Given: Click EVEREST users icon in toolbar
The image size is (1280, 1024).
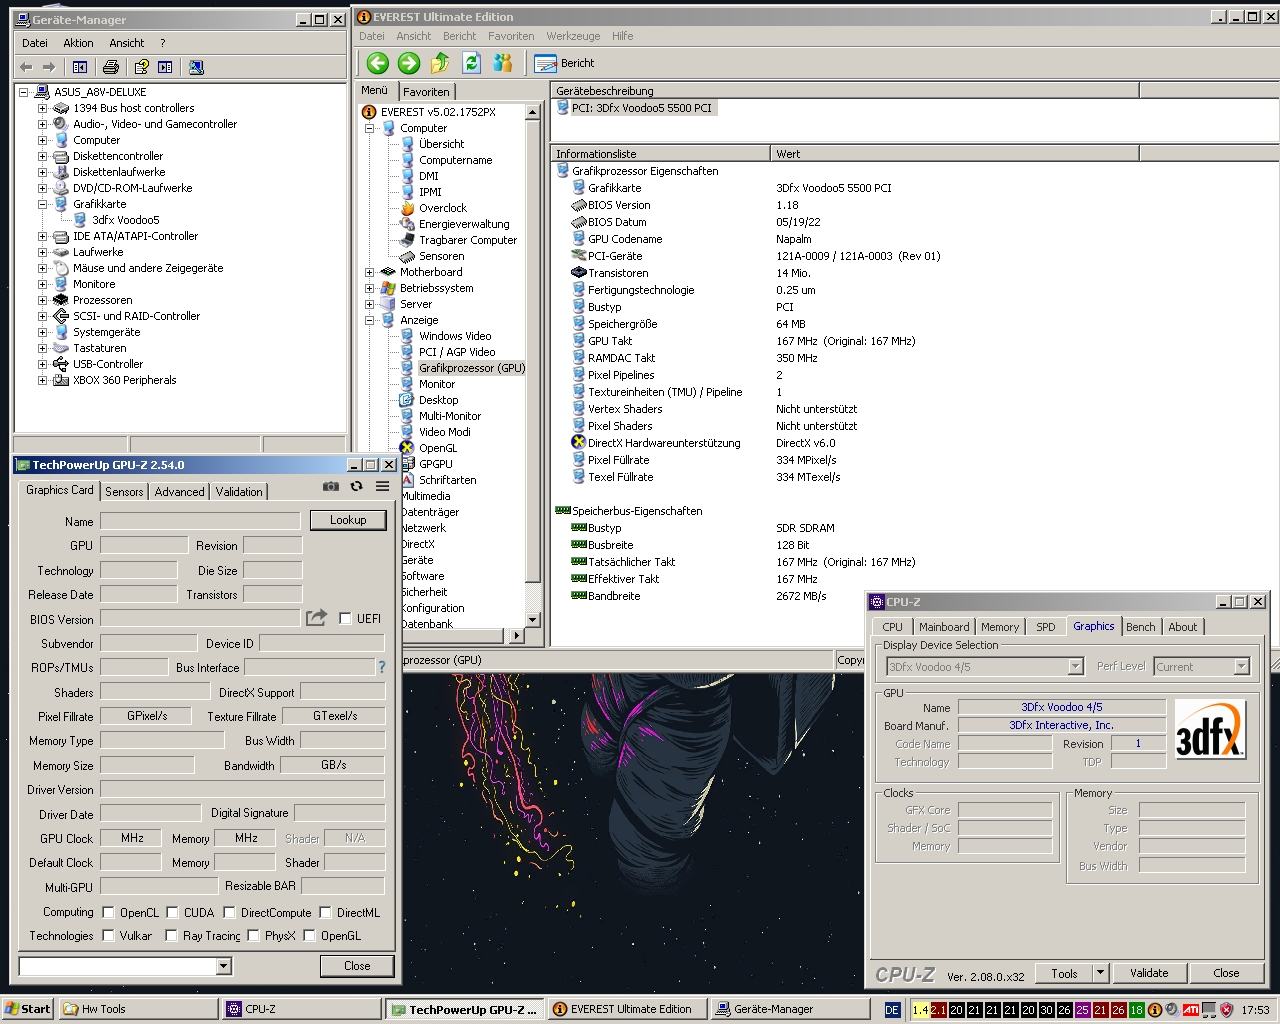Looking at the screenshot, I should coord(503,63).
